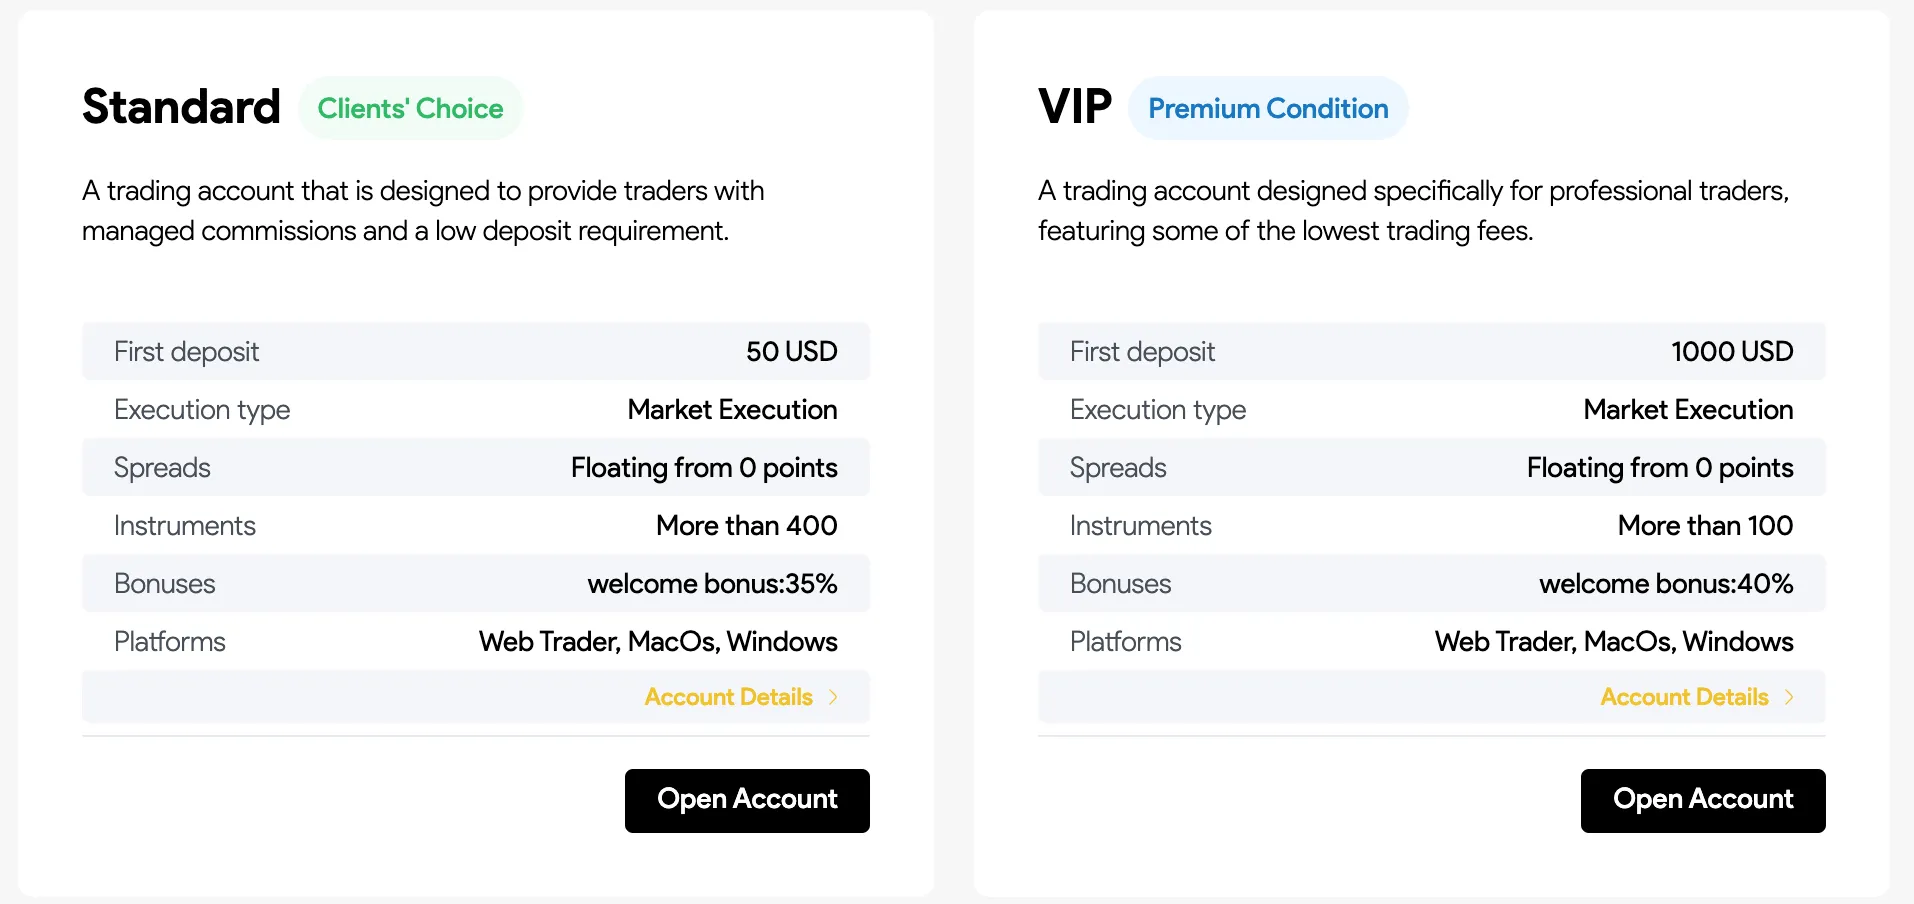The height and width of the screenshot is (904, 1914).
Task: Click the Standard heading title
Action: click(x=181, y=107)
